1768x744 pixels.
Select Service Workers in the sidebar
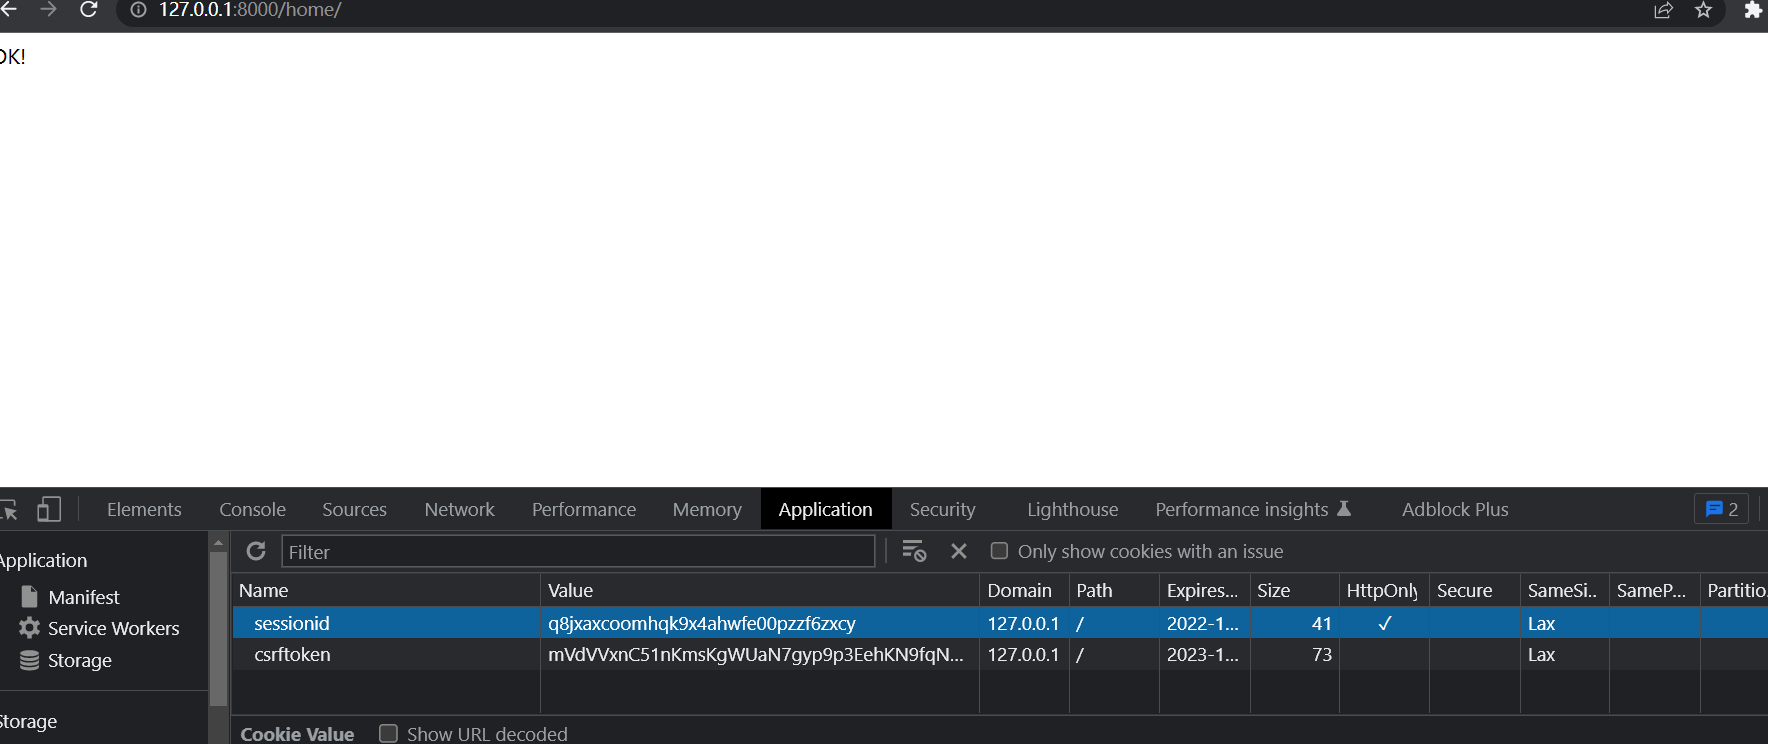point(99,628)
